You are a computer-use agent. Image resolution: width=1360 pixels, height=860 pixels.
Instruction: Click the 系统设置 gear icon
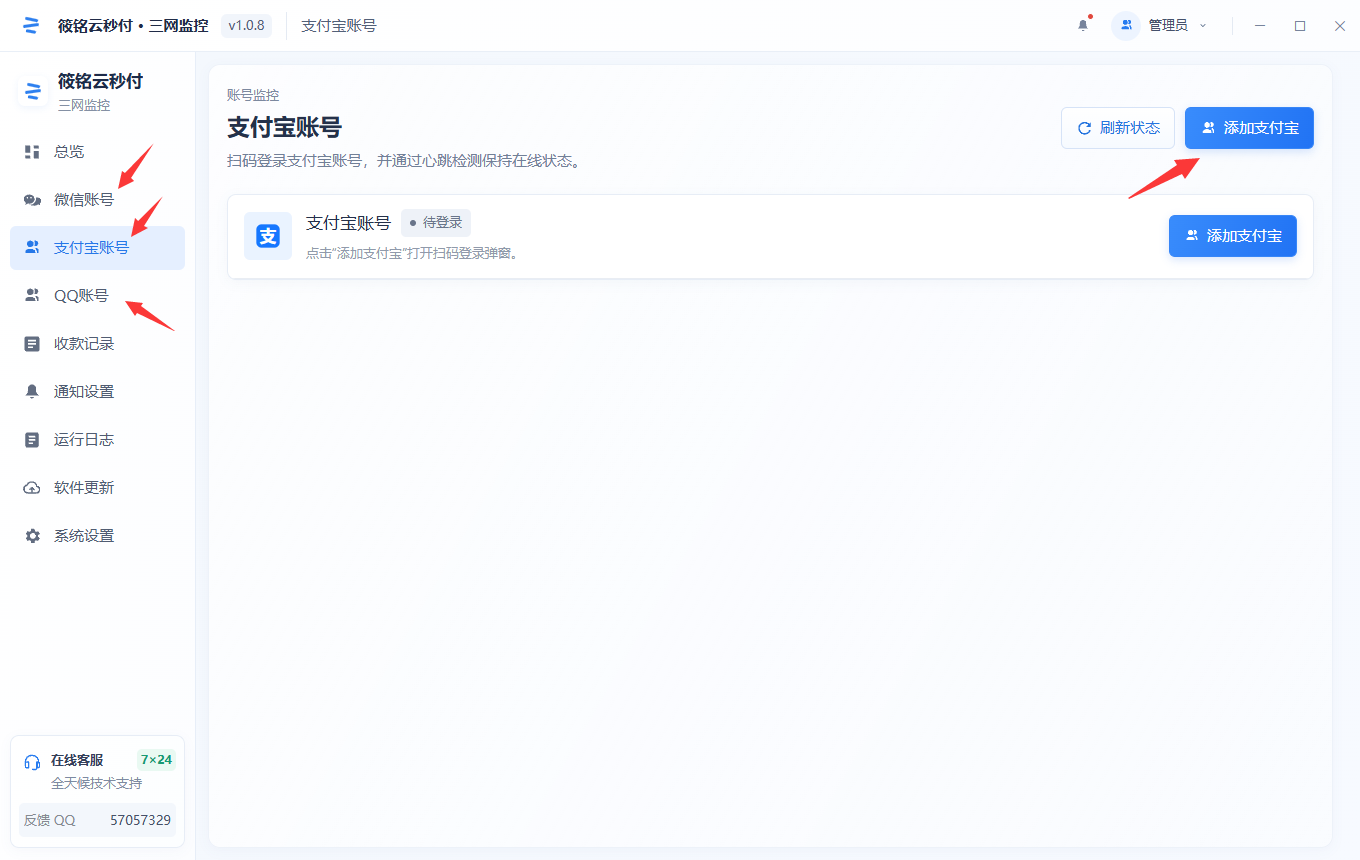pyautogui.click(x=32, y=536)
